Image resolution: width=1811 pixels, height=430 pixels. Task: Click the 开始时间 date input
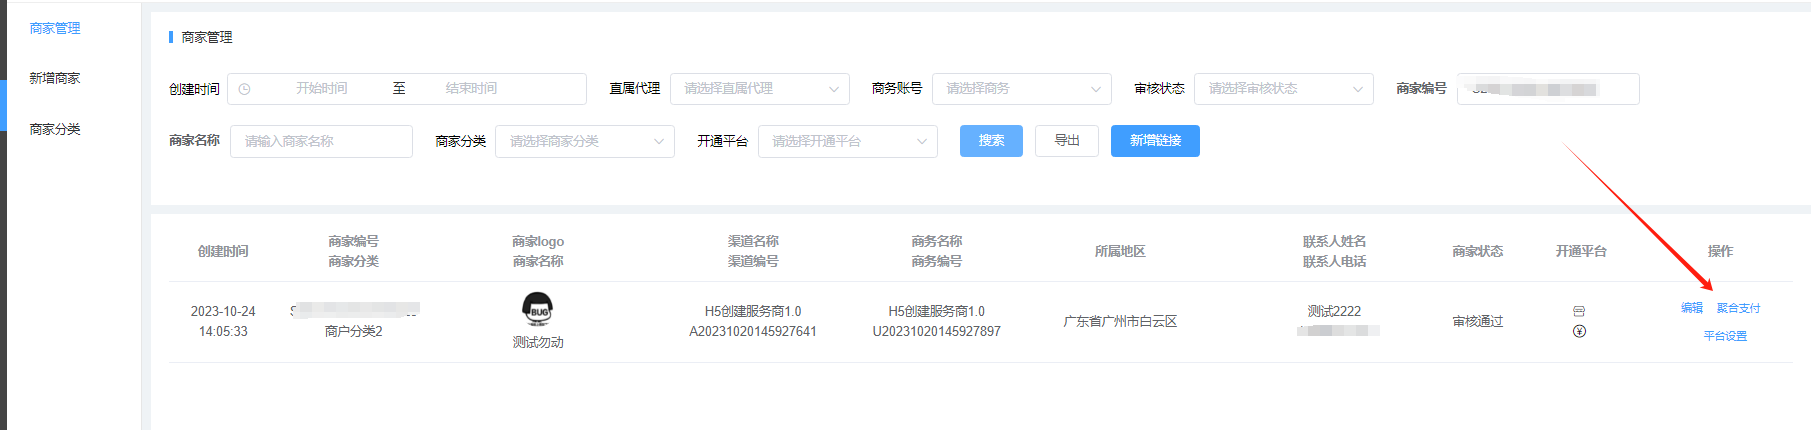322,89
